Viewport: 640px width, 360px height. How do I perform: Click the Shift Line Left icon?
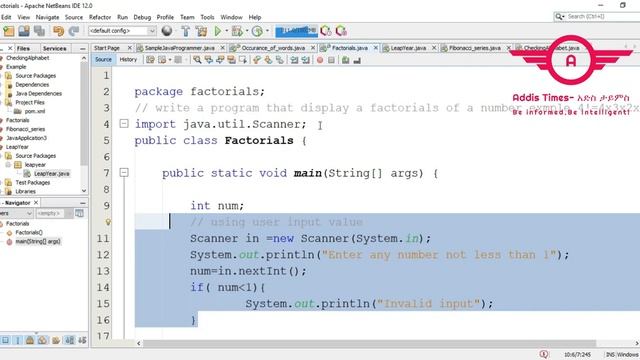coord(294,60)
